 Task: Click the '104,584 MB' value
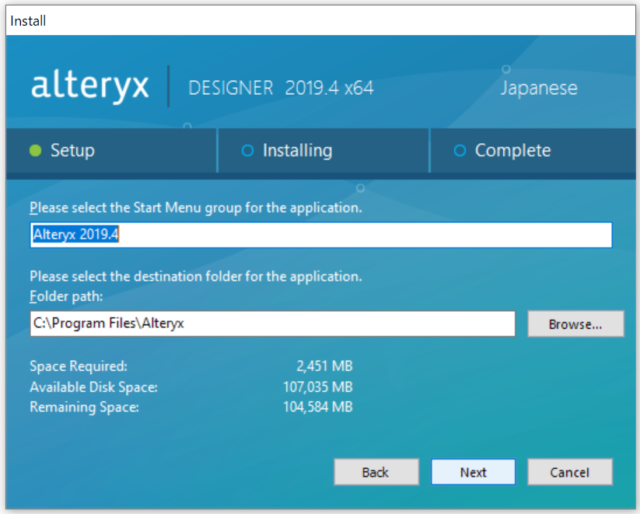click(318, 407)
